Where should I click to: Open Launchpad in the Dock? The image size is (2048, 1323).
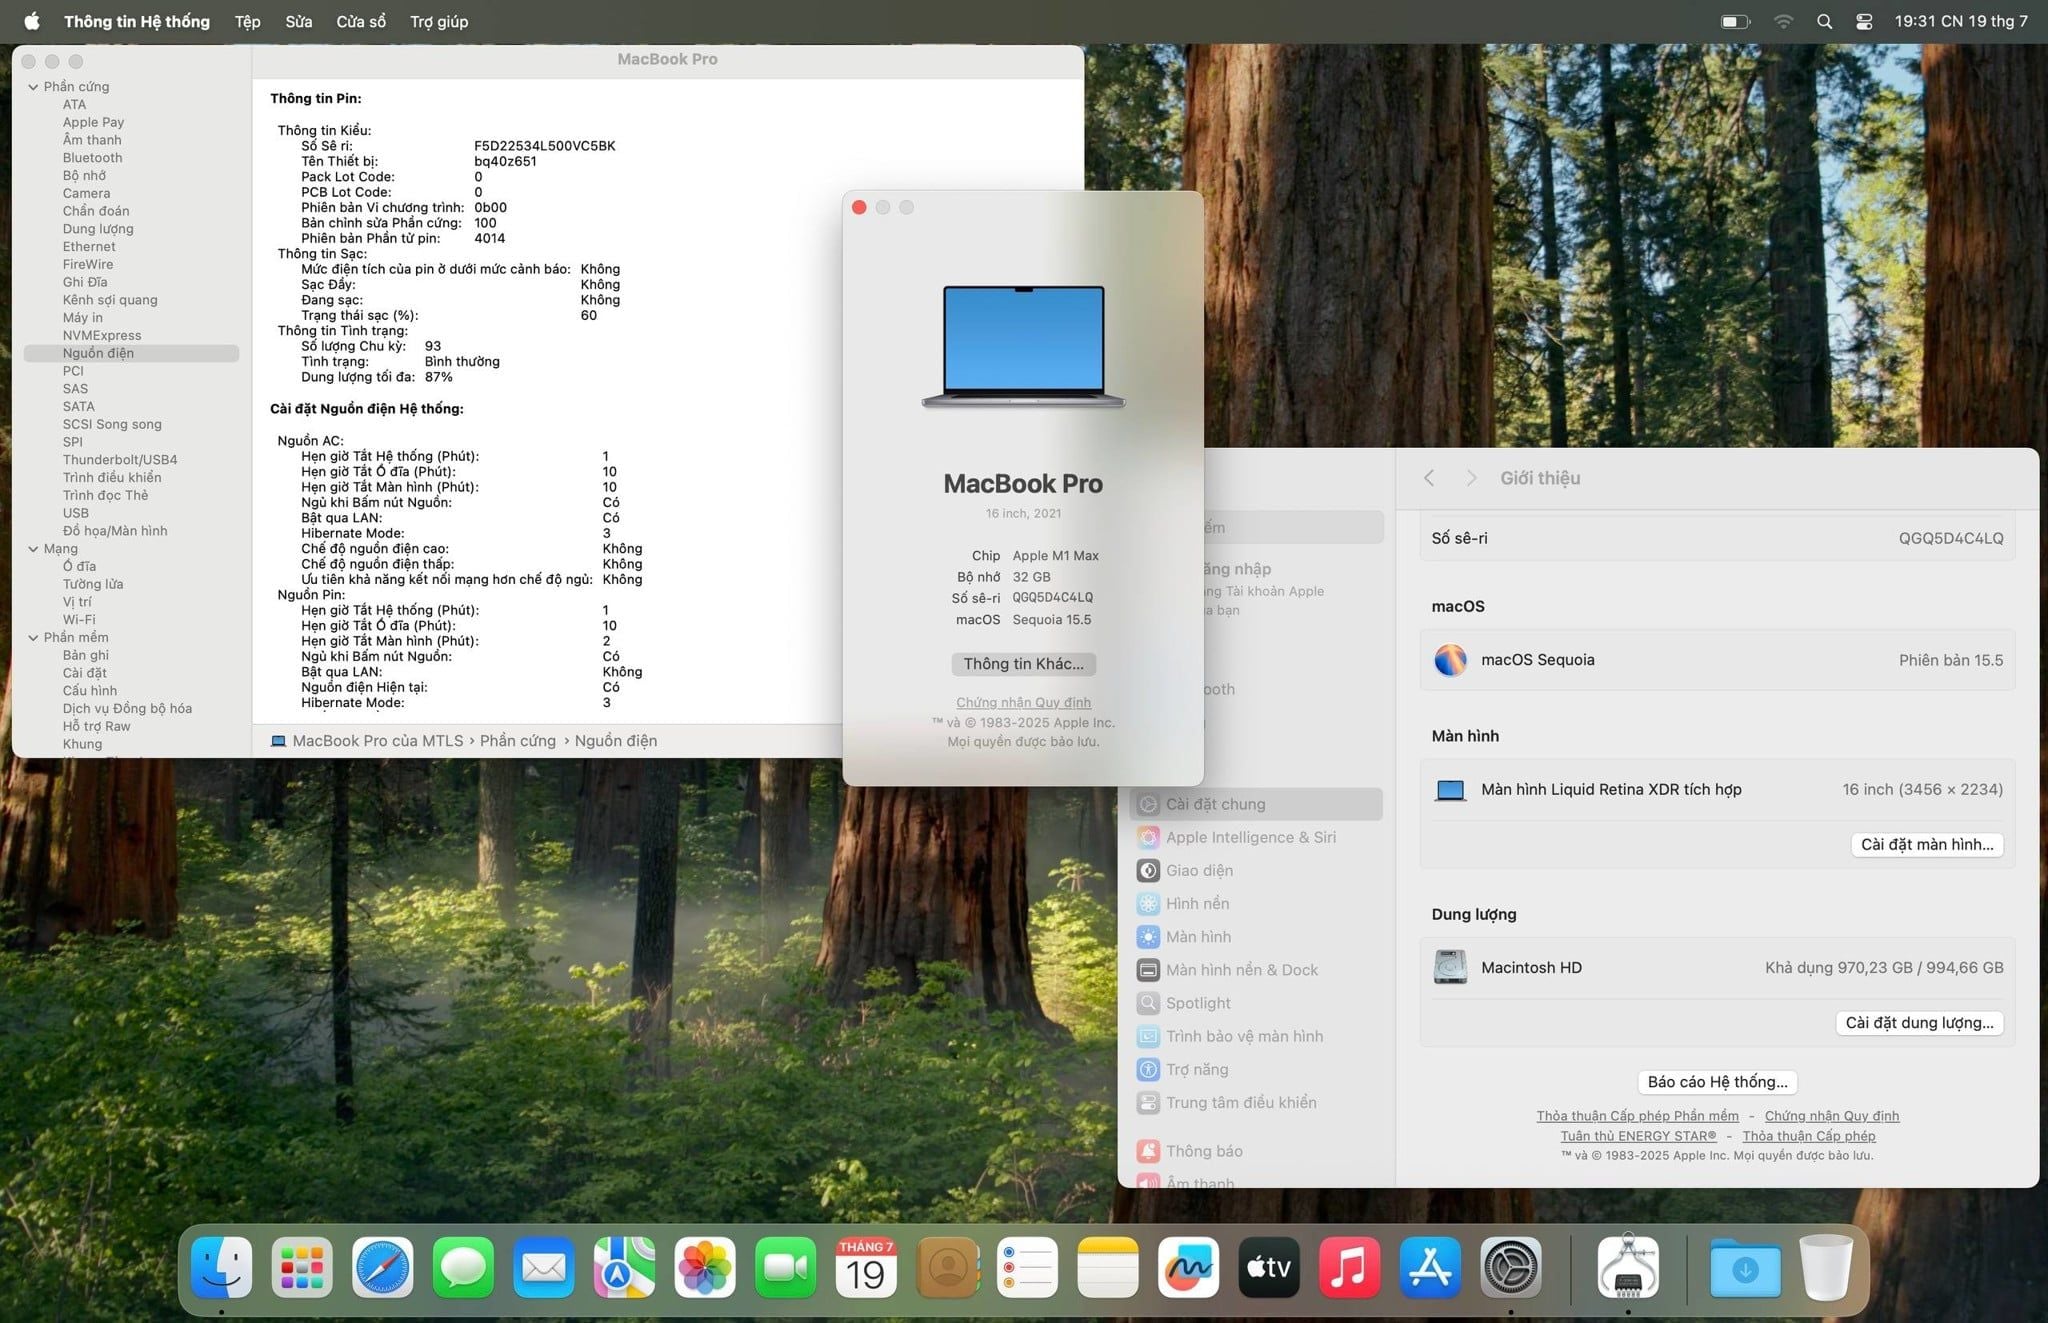pos(302,1267)
